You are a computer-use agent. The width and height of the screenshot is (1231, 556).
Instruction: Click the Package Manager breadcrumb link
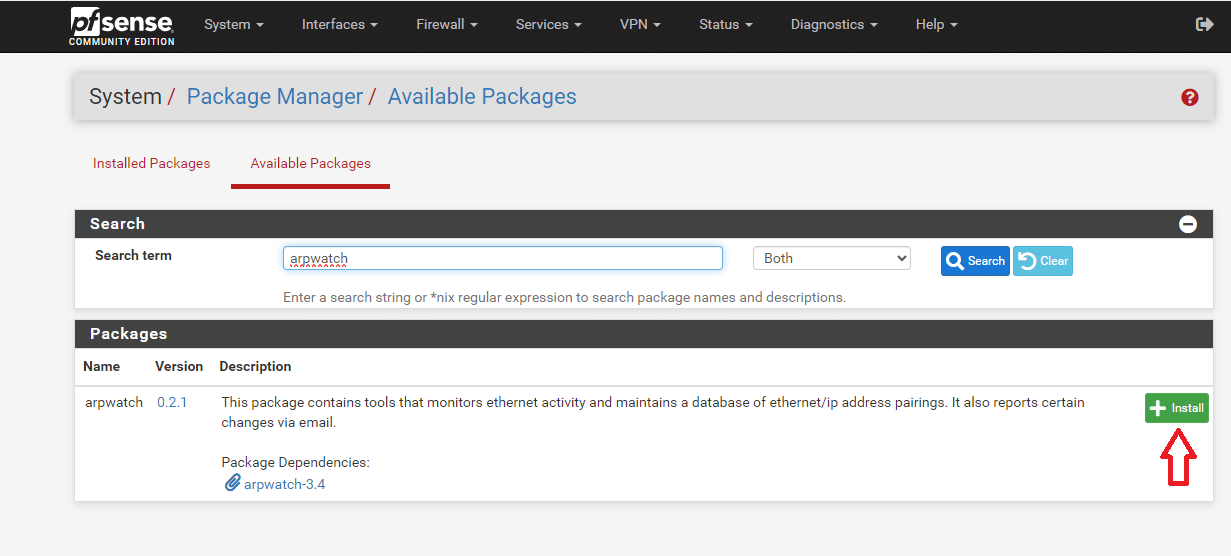click(x=275, y=97)
